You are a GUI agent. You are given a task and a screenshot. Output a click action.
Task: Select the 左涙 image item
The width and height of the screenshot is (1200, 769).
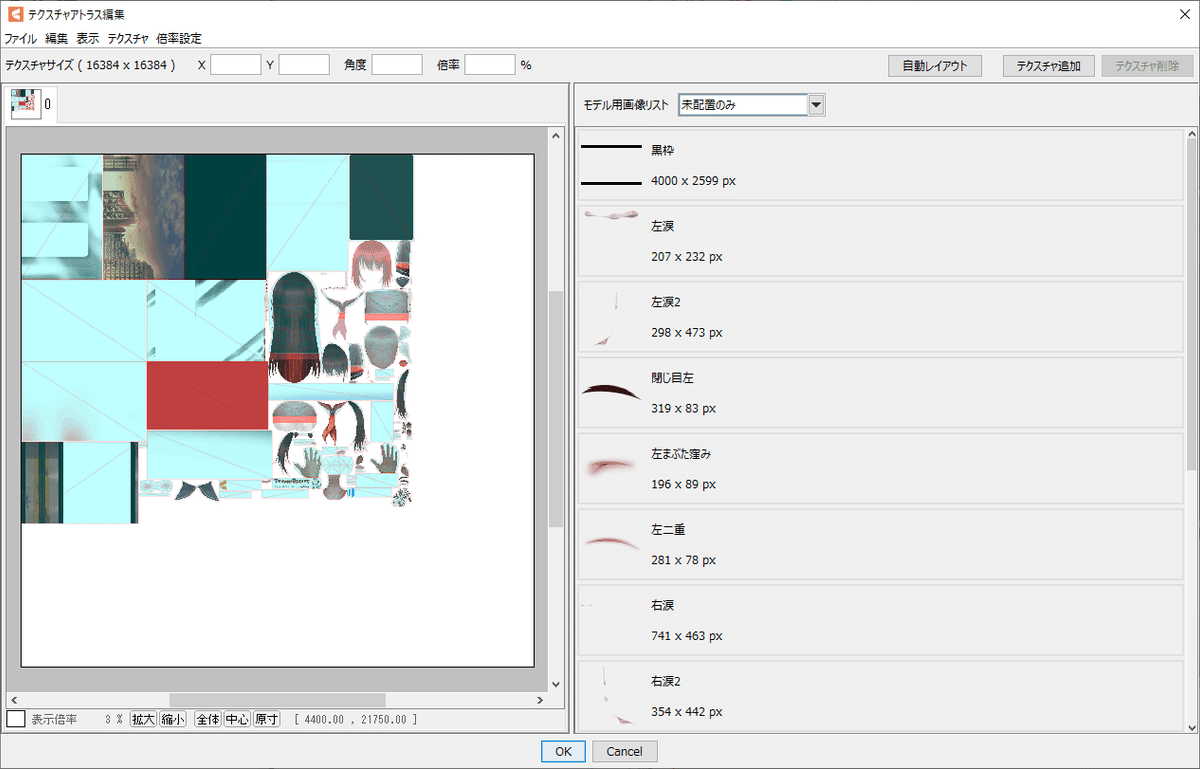click(881, 241)
